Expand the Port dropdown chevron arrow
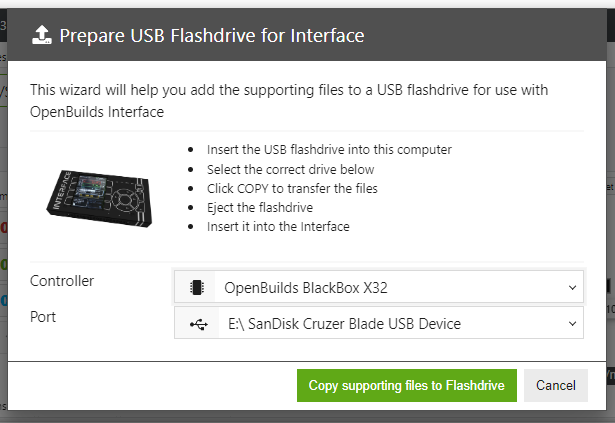 pos(573,323)
